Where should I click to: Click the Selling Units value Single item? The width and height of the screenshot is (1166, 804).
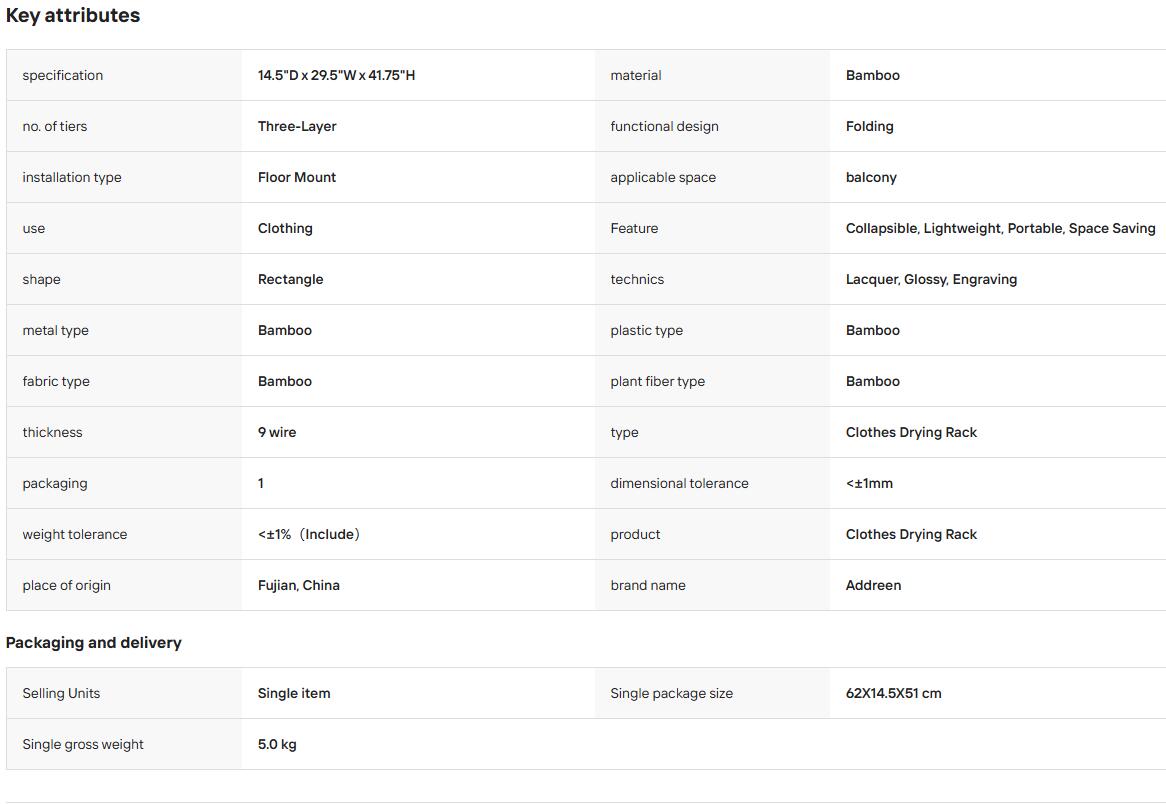click(294, 693)
